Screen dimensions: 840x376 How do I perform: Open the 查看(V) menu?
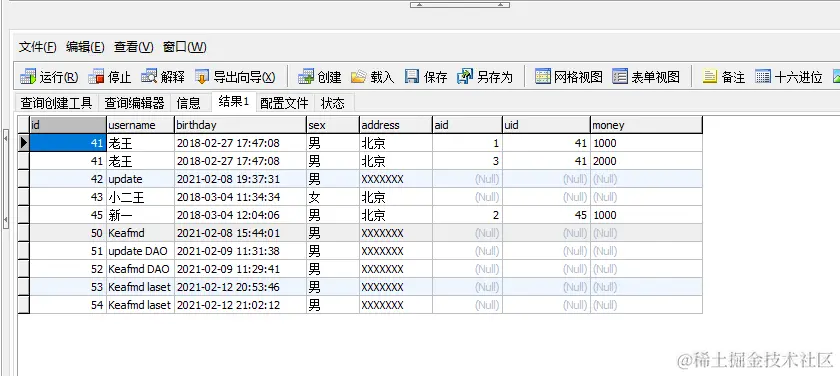tap(133, 47)
